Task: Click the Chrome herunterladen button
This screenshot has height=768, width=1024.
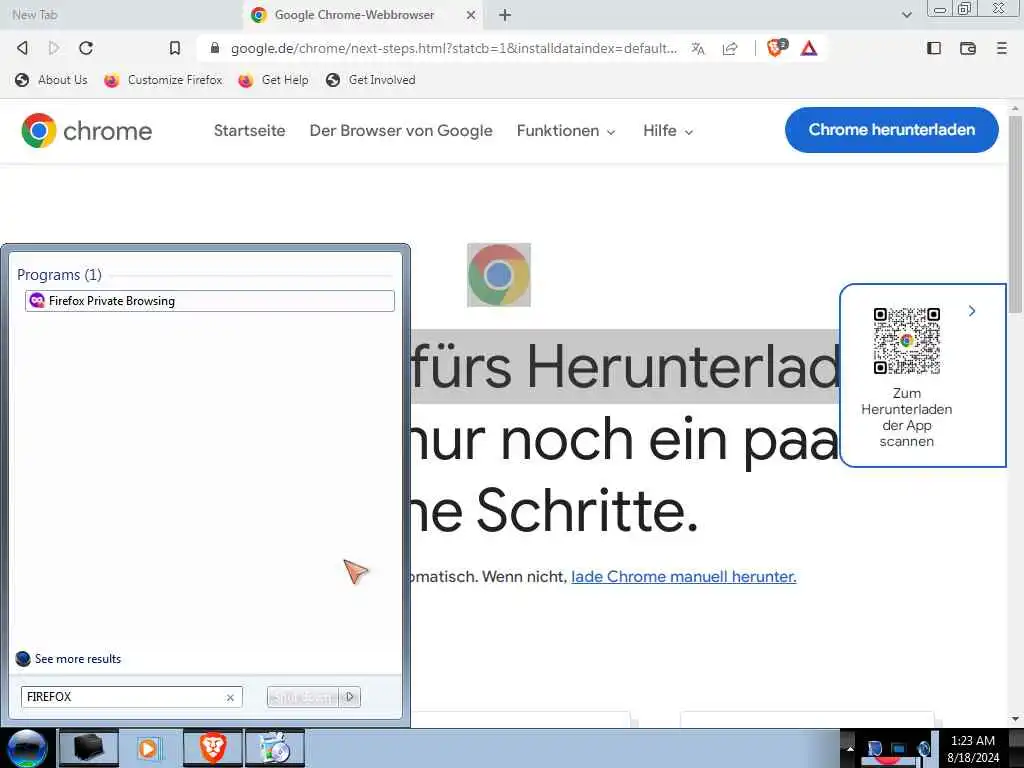Action: (x=891, y=130)
